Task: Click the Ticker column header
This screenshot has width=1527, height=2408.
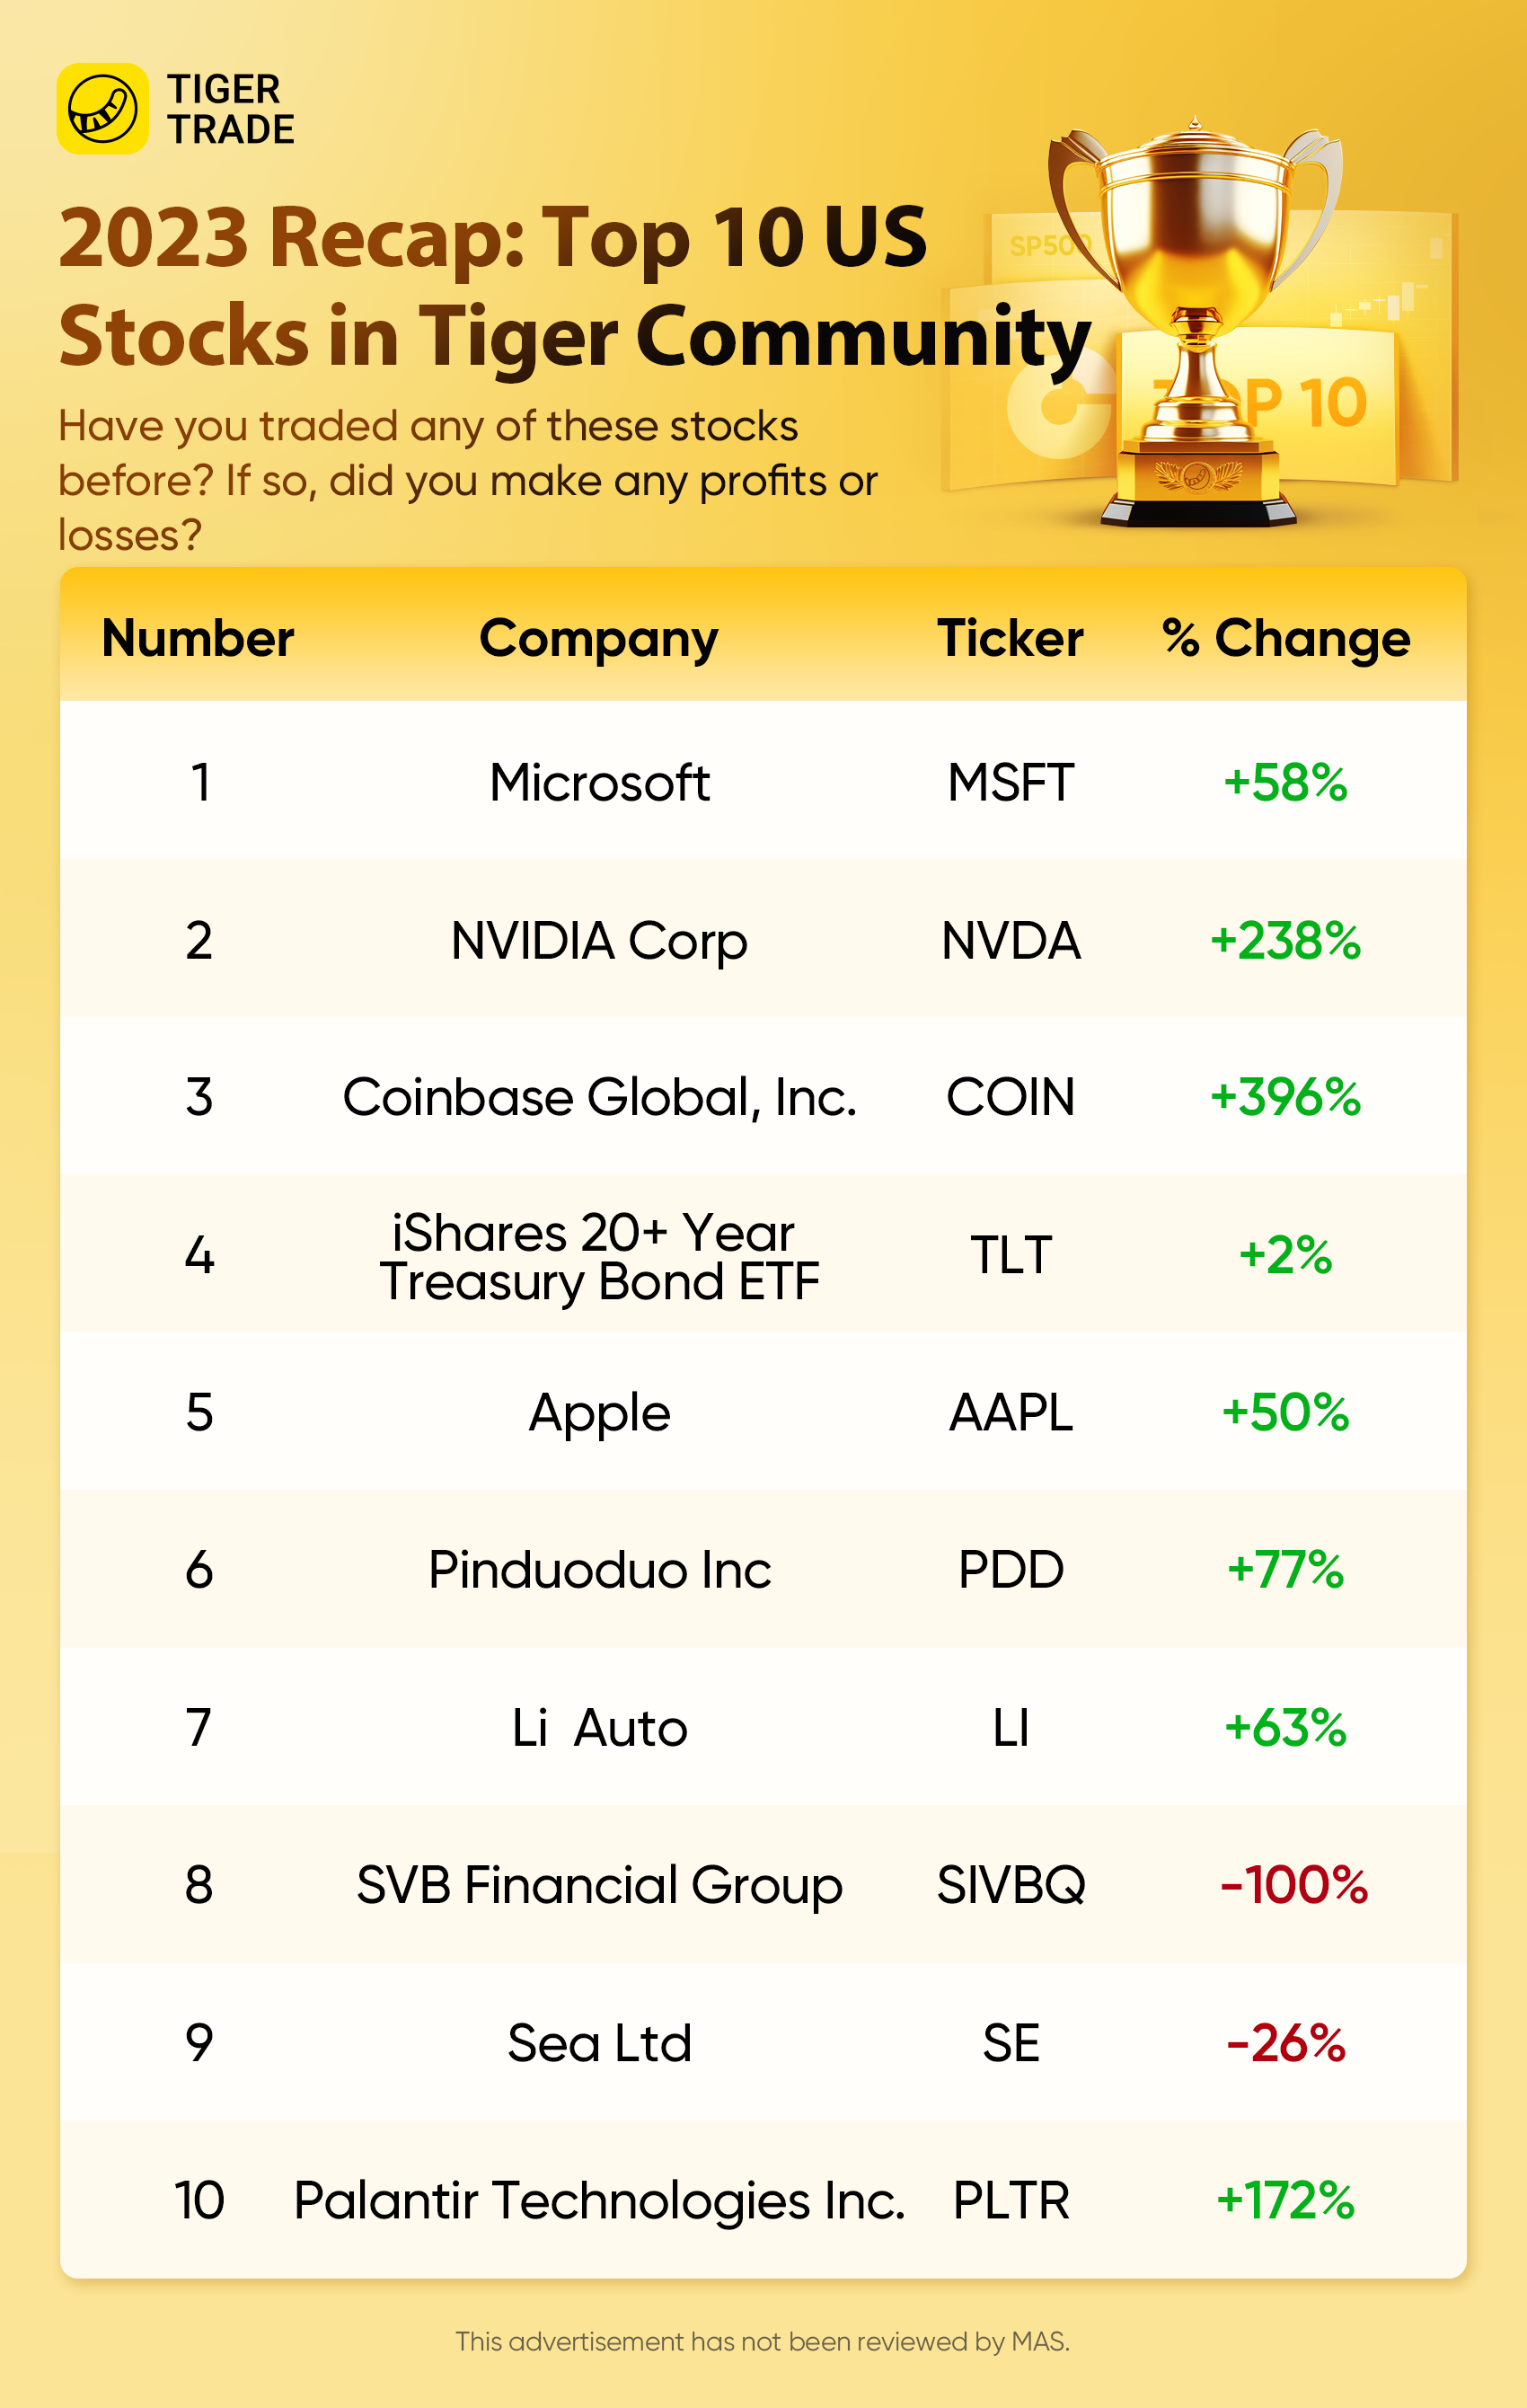Action: pyautogui.click(x=1010, y=638)
